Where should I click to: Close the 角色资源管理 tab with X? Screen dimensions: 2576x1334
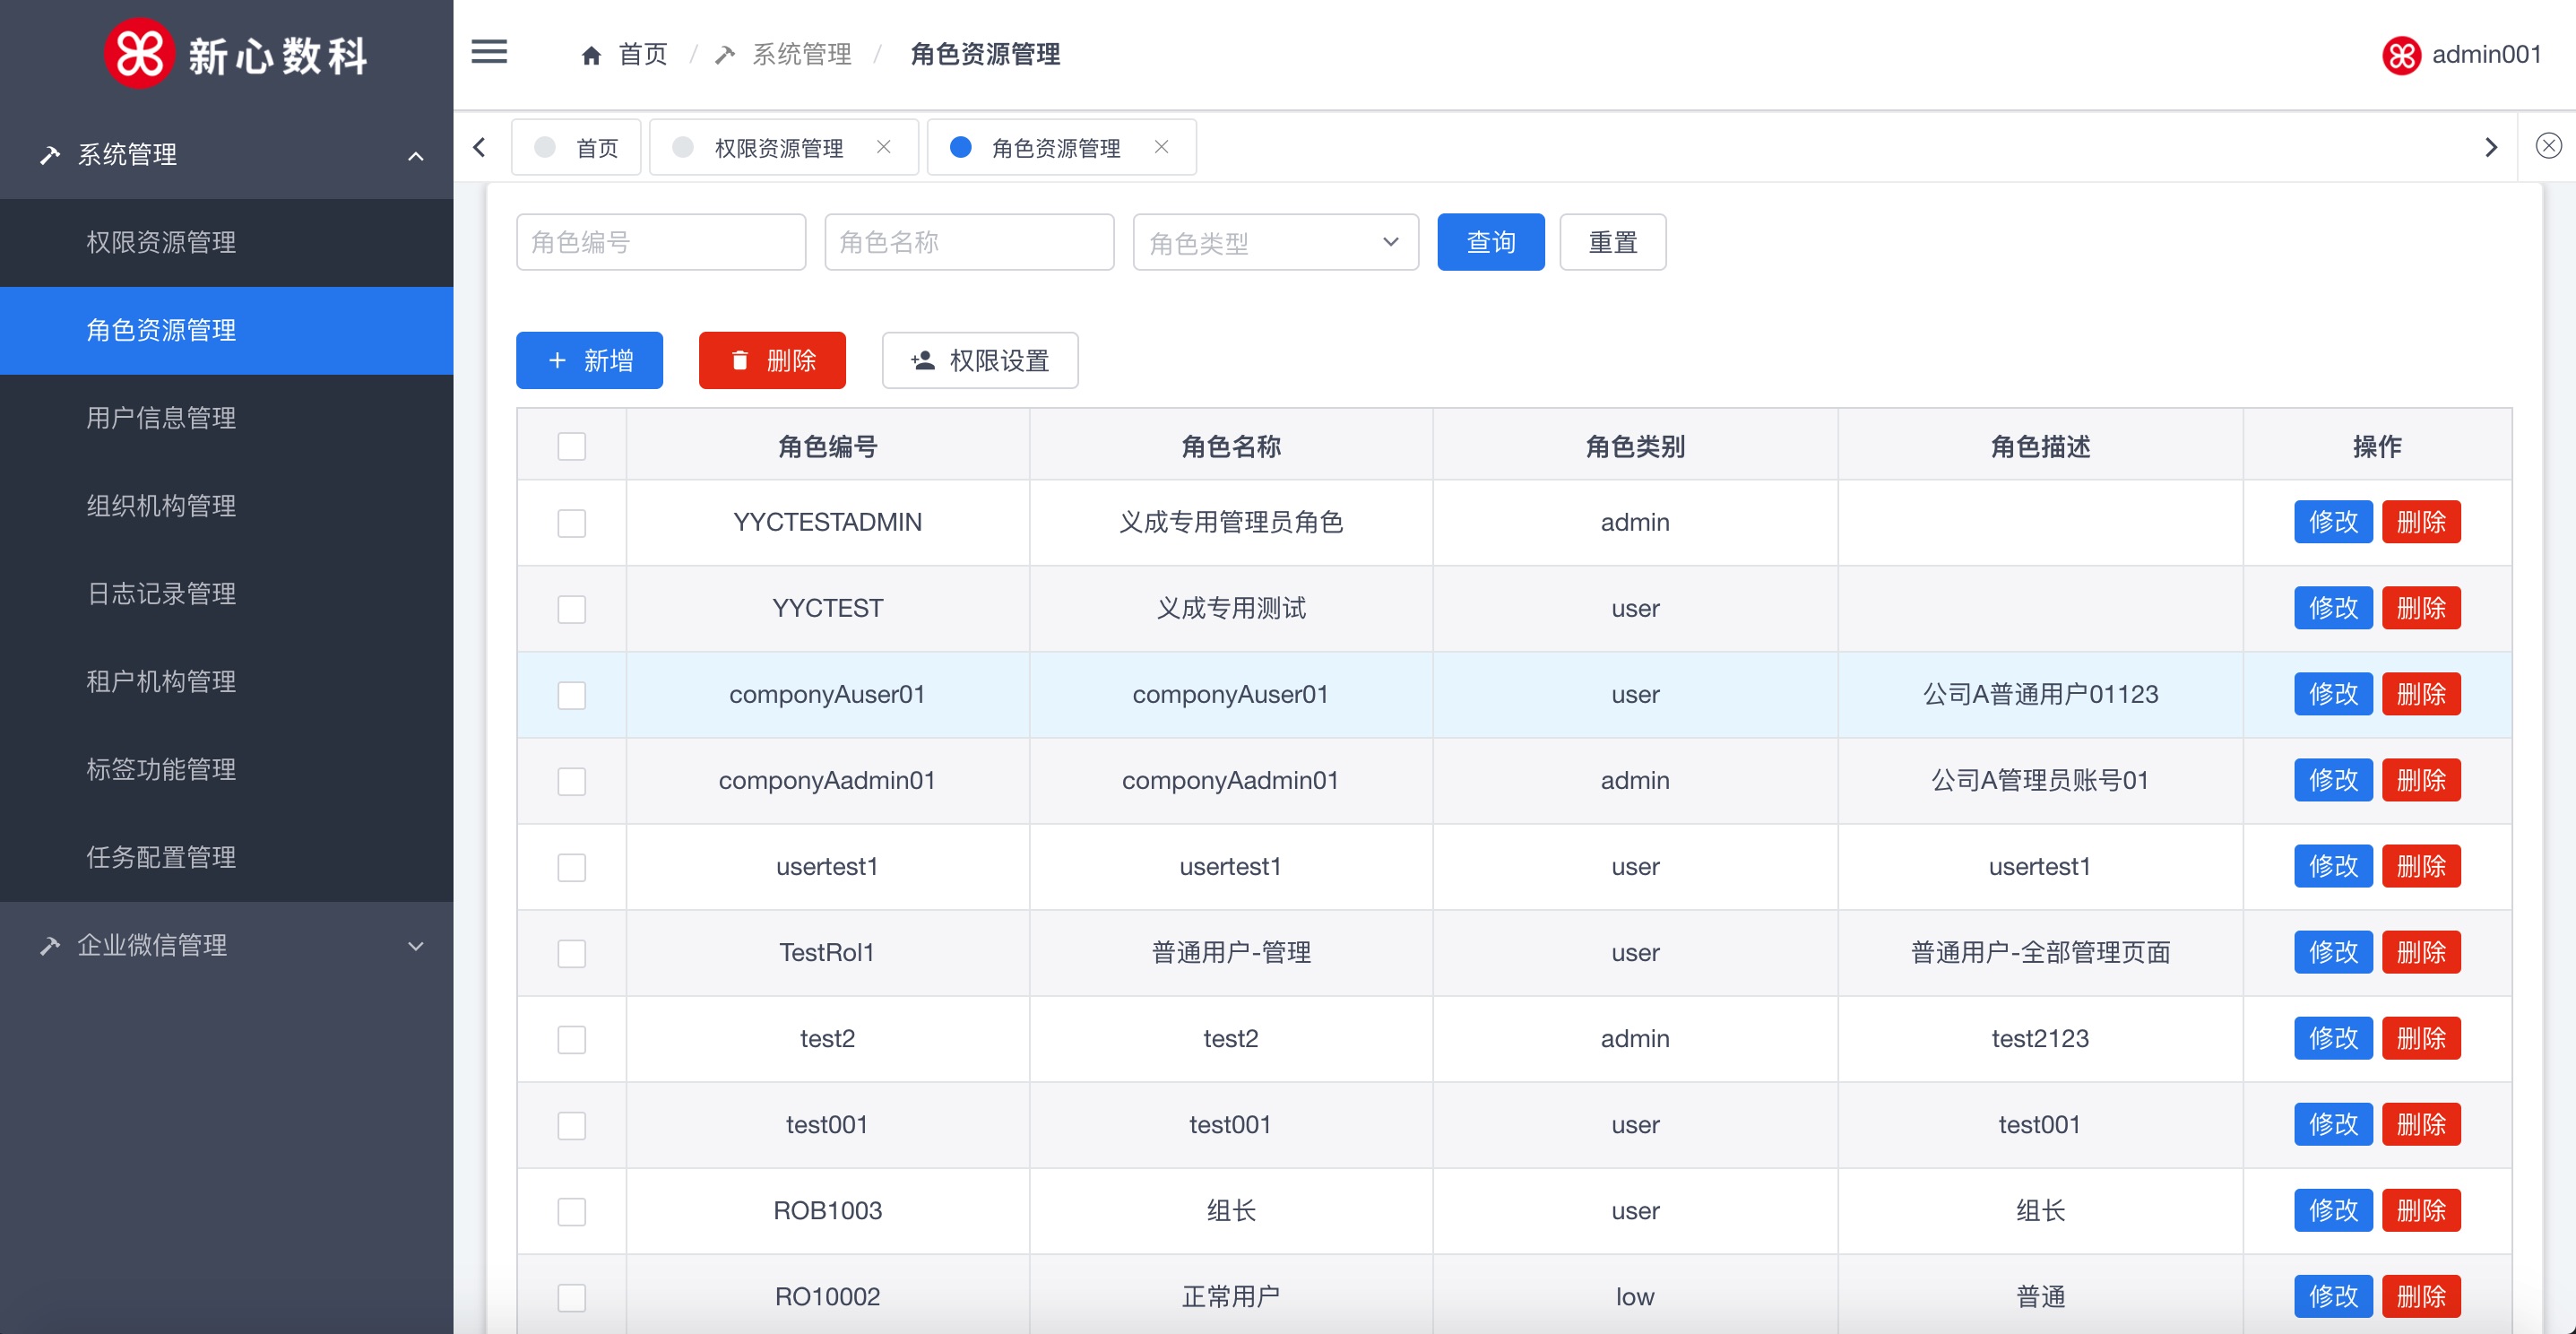tap(1161, 147)
